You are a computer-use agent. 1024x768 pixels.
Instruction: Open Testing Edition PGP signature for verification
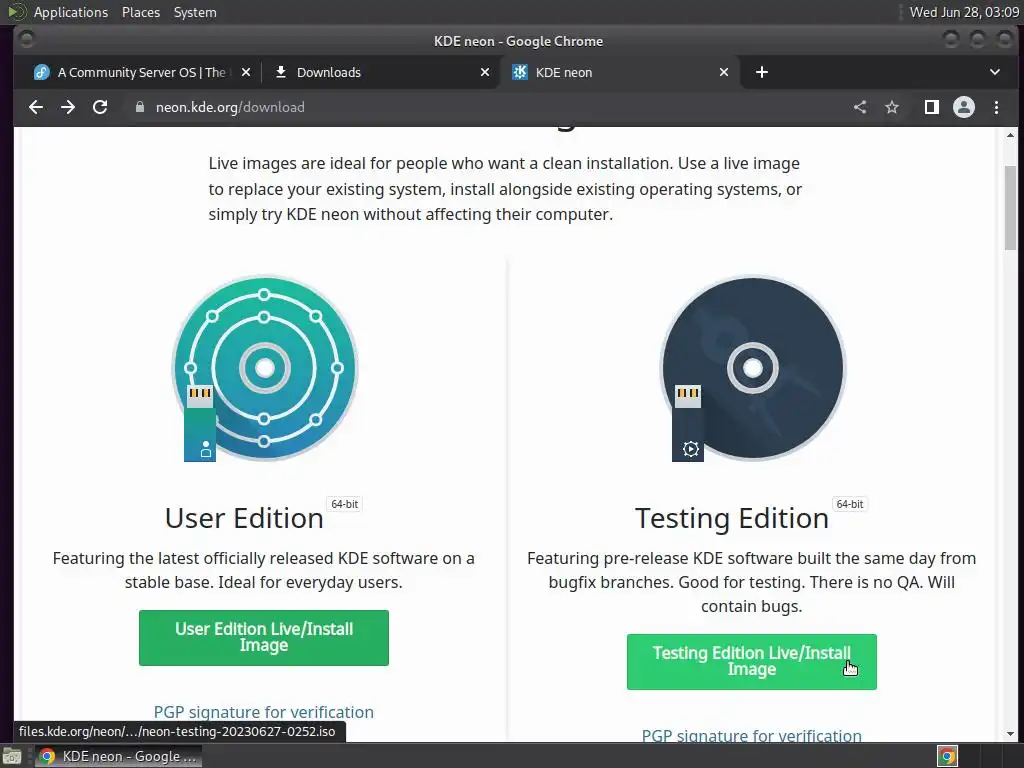752,735
